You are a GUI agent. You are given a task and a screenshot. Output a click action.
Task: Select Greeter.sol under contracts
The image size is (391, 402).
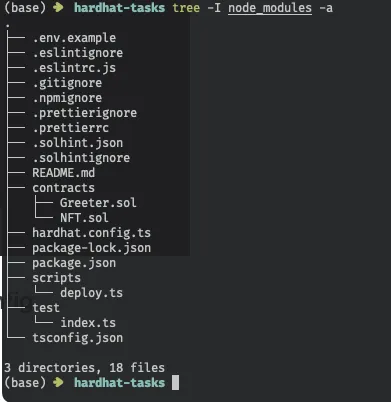pos(98,203)
